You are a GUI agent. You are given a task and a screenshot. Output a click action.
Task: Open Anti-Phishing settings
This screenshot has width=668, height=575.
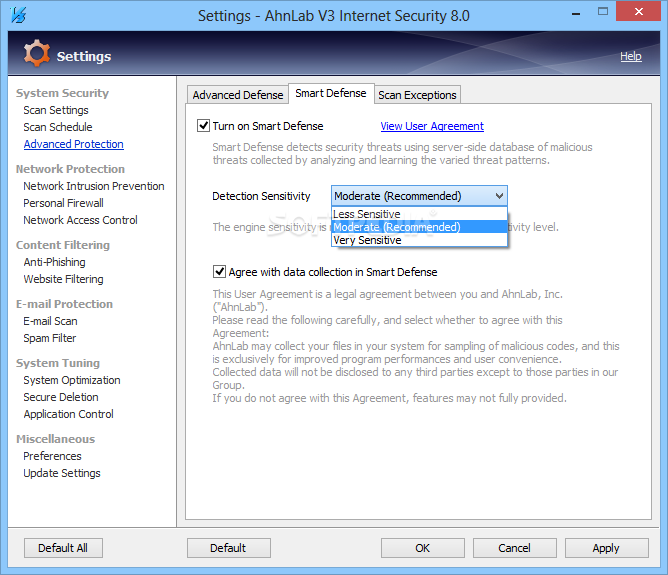click(x=54, y=262)
